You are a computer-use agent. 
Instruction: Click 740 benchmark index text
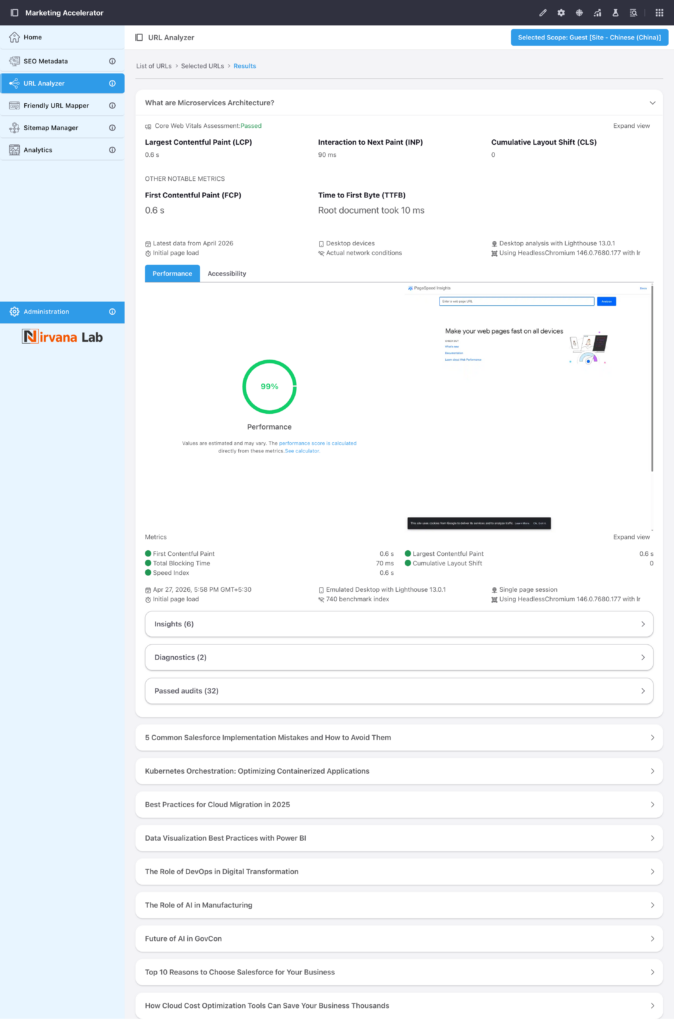[x=357, y=599]
